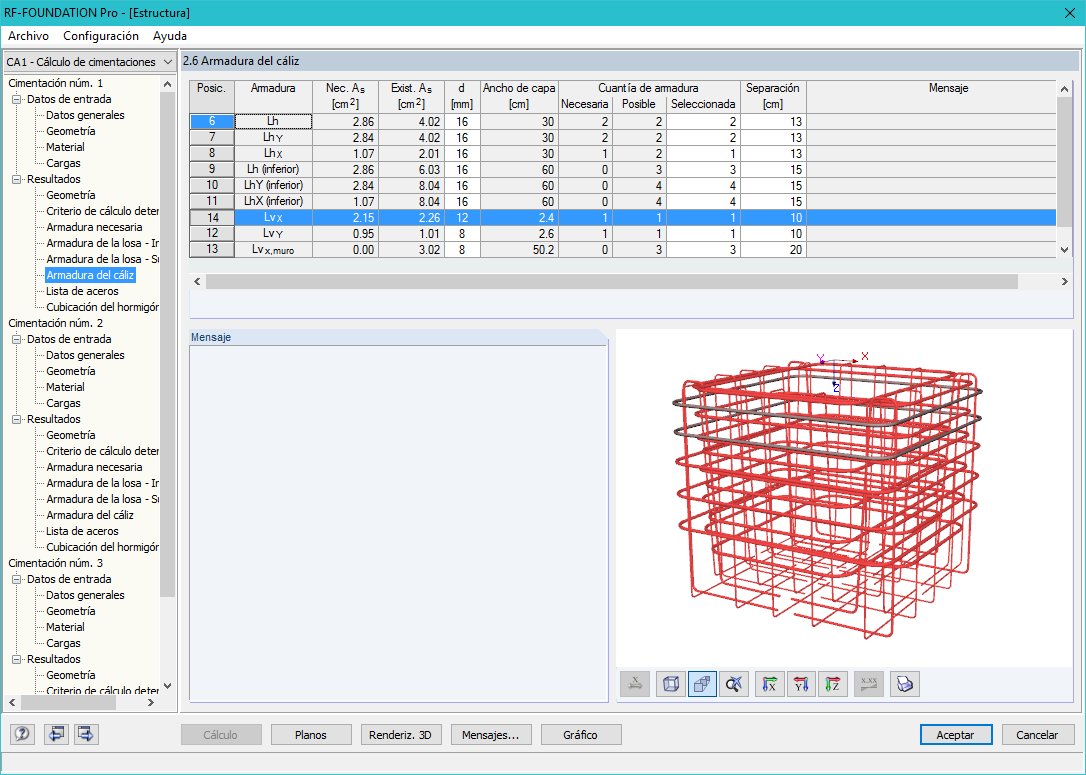Image resolution: width=1086 pixels, height=775 pixels.
Task: Collapse Resultados under Cimentación núm. 3
Action: point(17,659)
